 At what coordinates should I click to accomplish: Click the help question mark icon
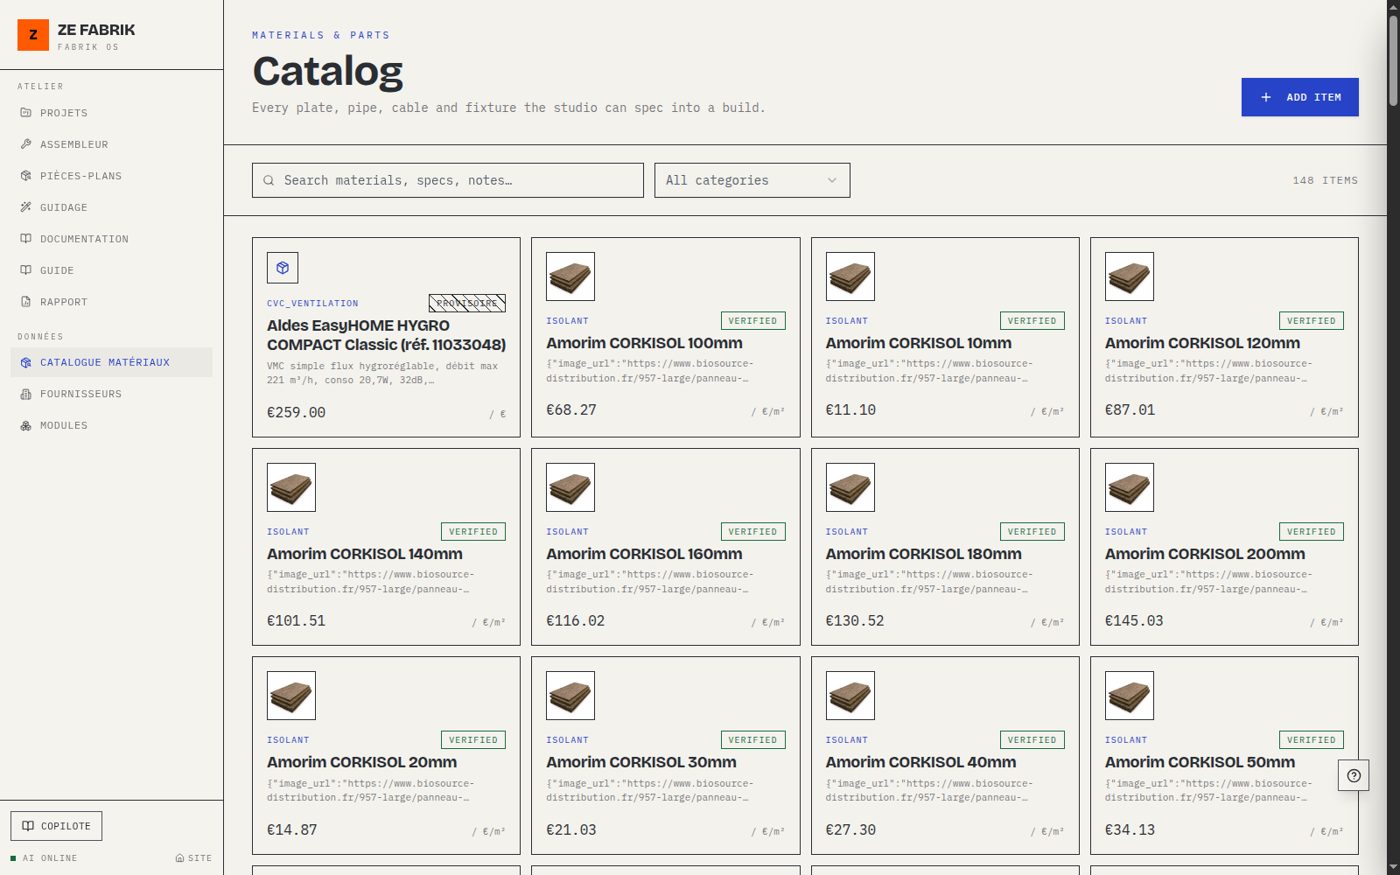click(x=1354, y=775)
